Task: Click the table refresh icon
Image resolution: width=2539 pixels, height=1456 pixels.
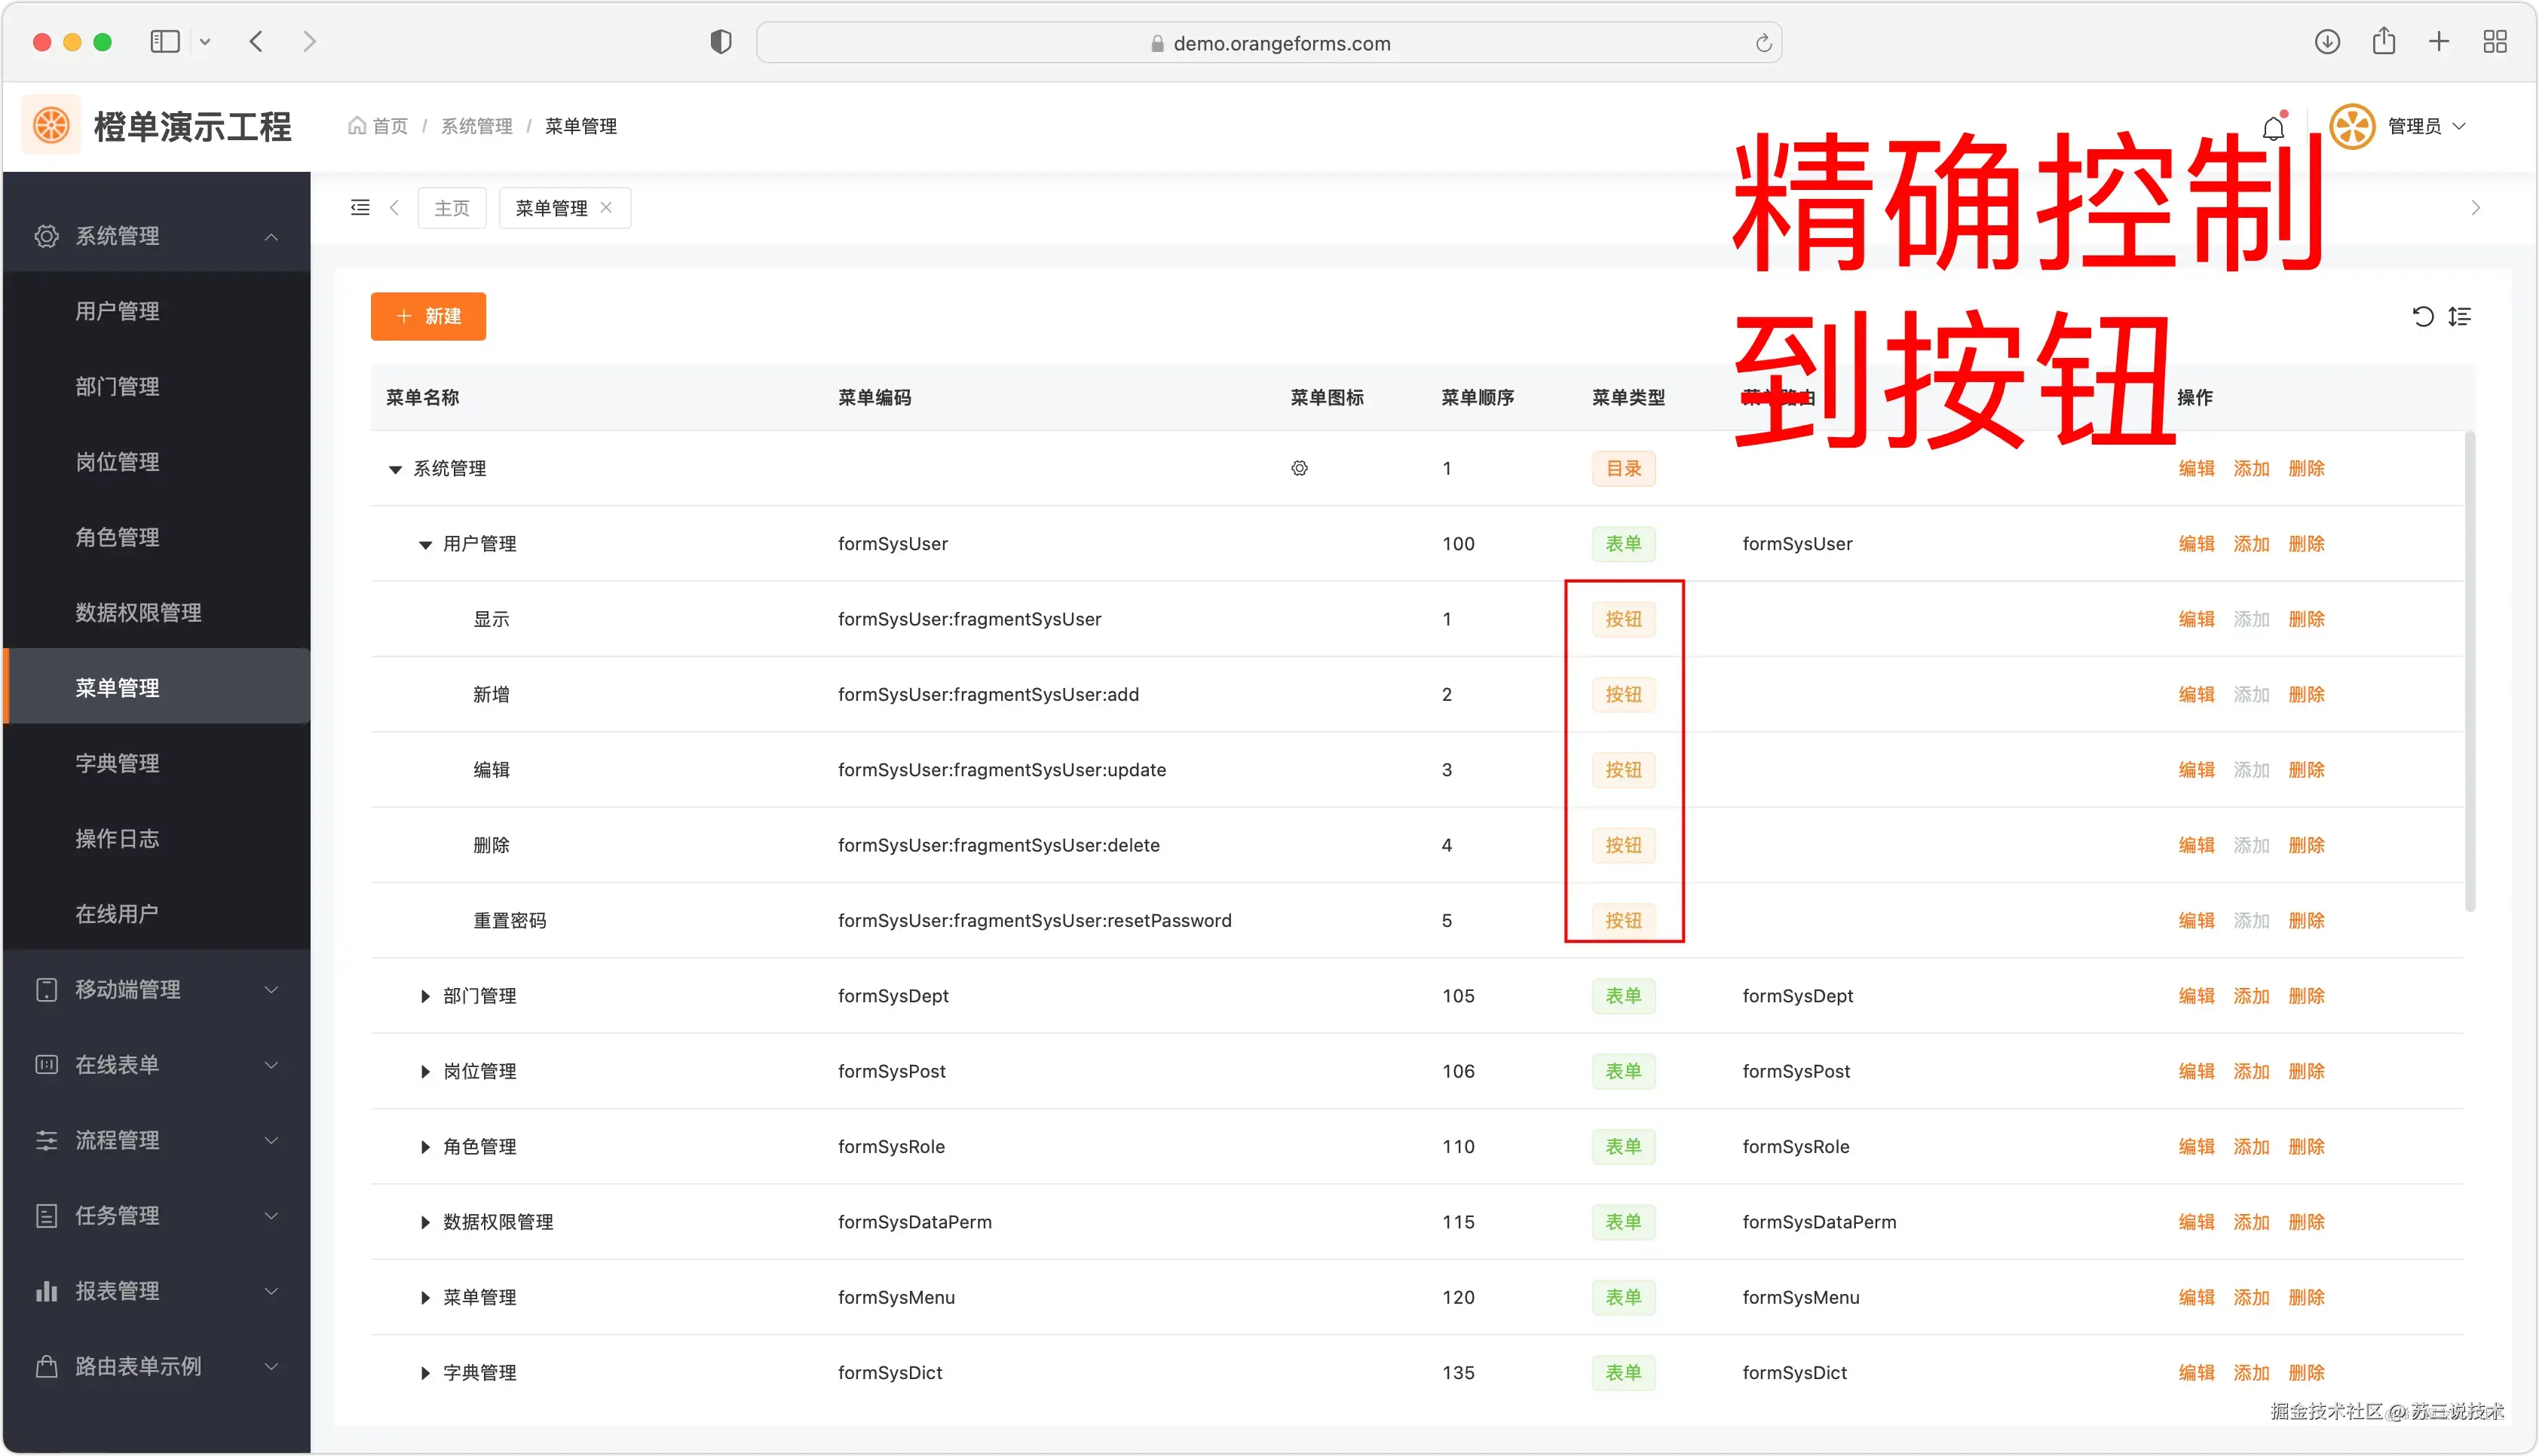Action: (x=2422, y=317)
